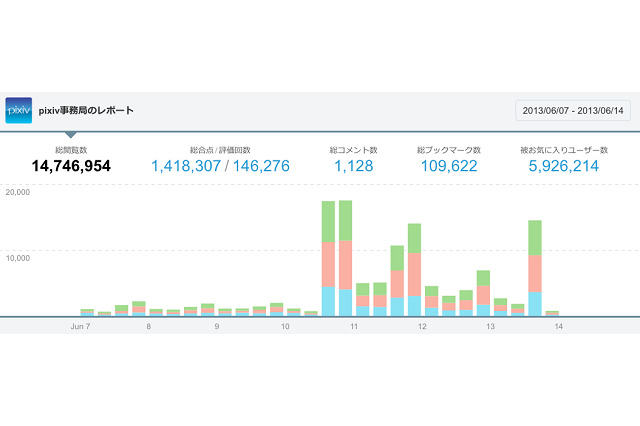Click the Jun 7 x-axis date label
640x426 pixels.
point(83,326)
